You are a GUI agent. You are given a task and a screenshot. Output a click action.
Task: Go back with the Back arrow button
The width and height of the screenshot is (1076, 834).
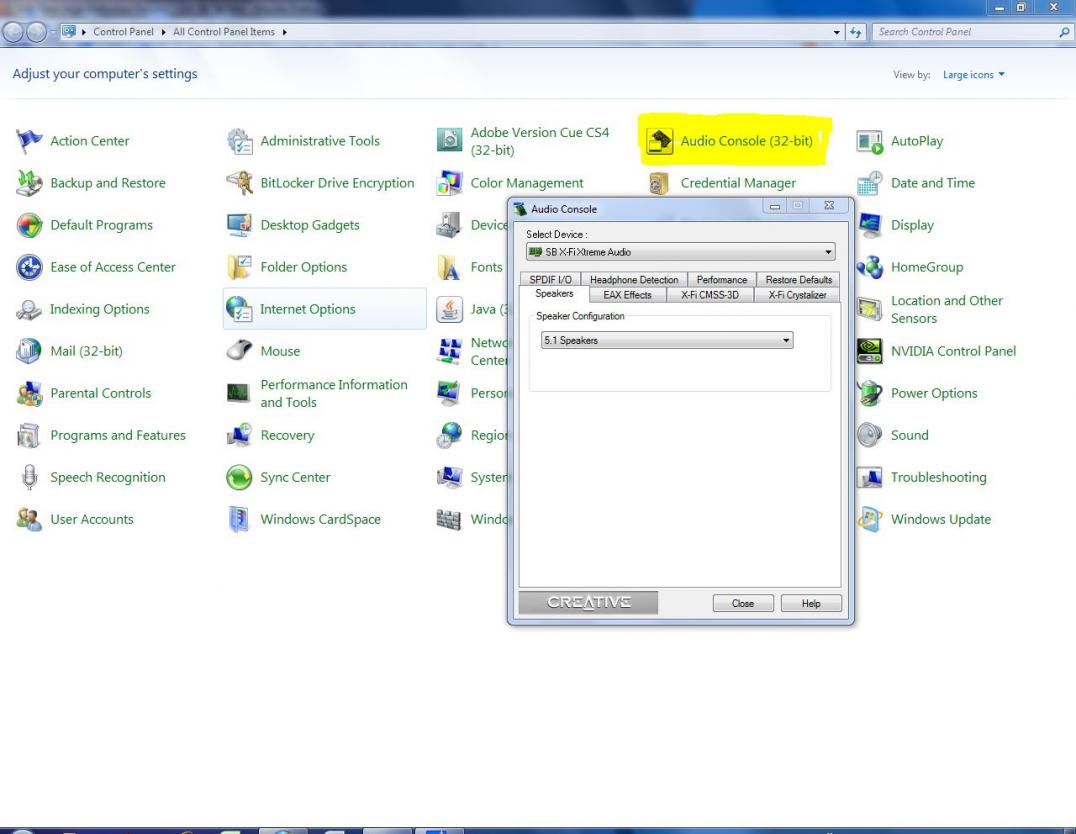14,32
